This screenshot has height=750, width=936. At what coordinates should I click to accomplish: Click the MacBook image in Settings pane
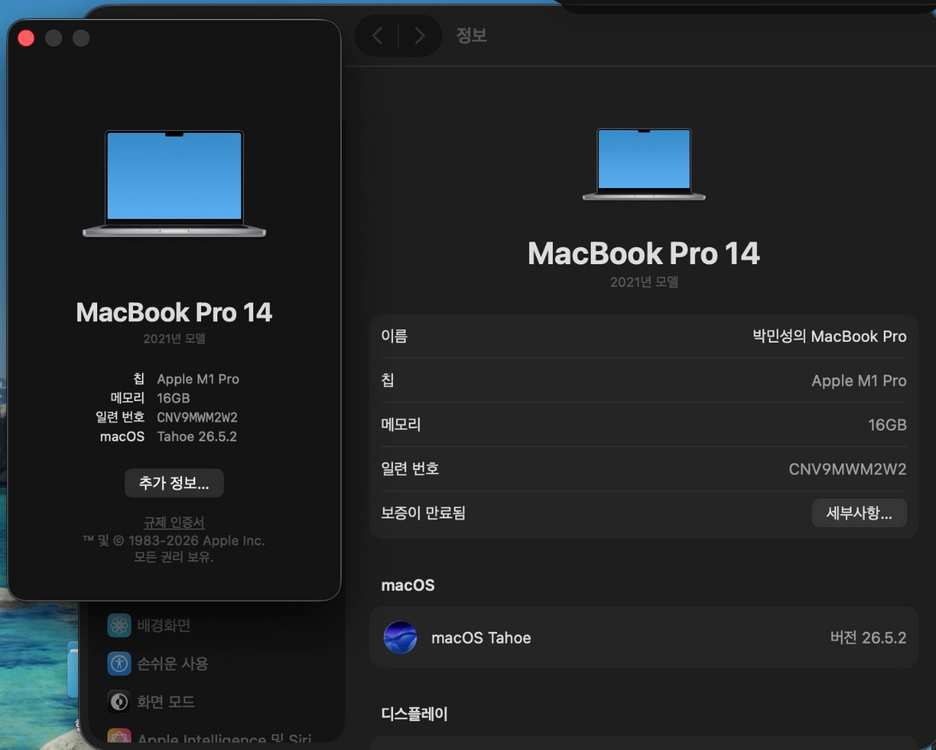point(644,164)
